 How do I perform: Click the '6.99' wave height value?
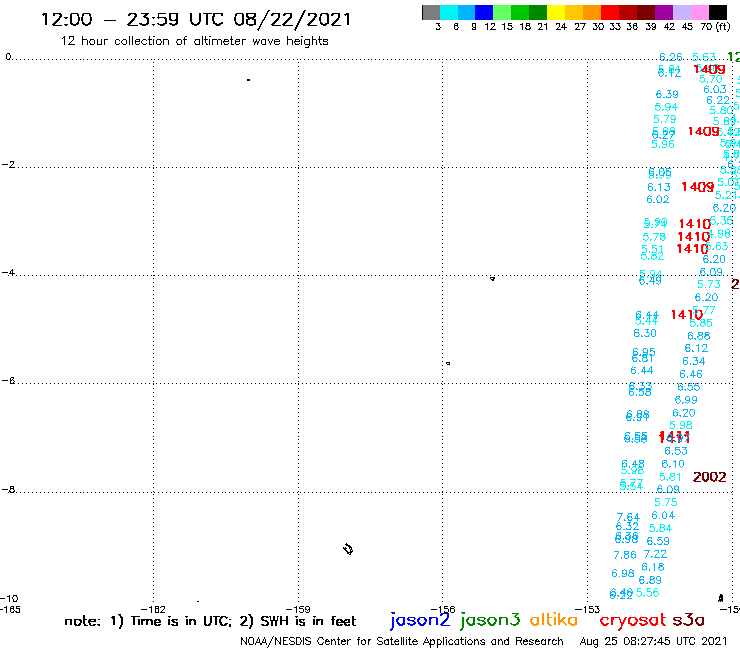(x=686, y=400)
